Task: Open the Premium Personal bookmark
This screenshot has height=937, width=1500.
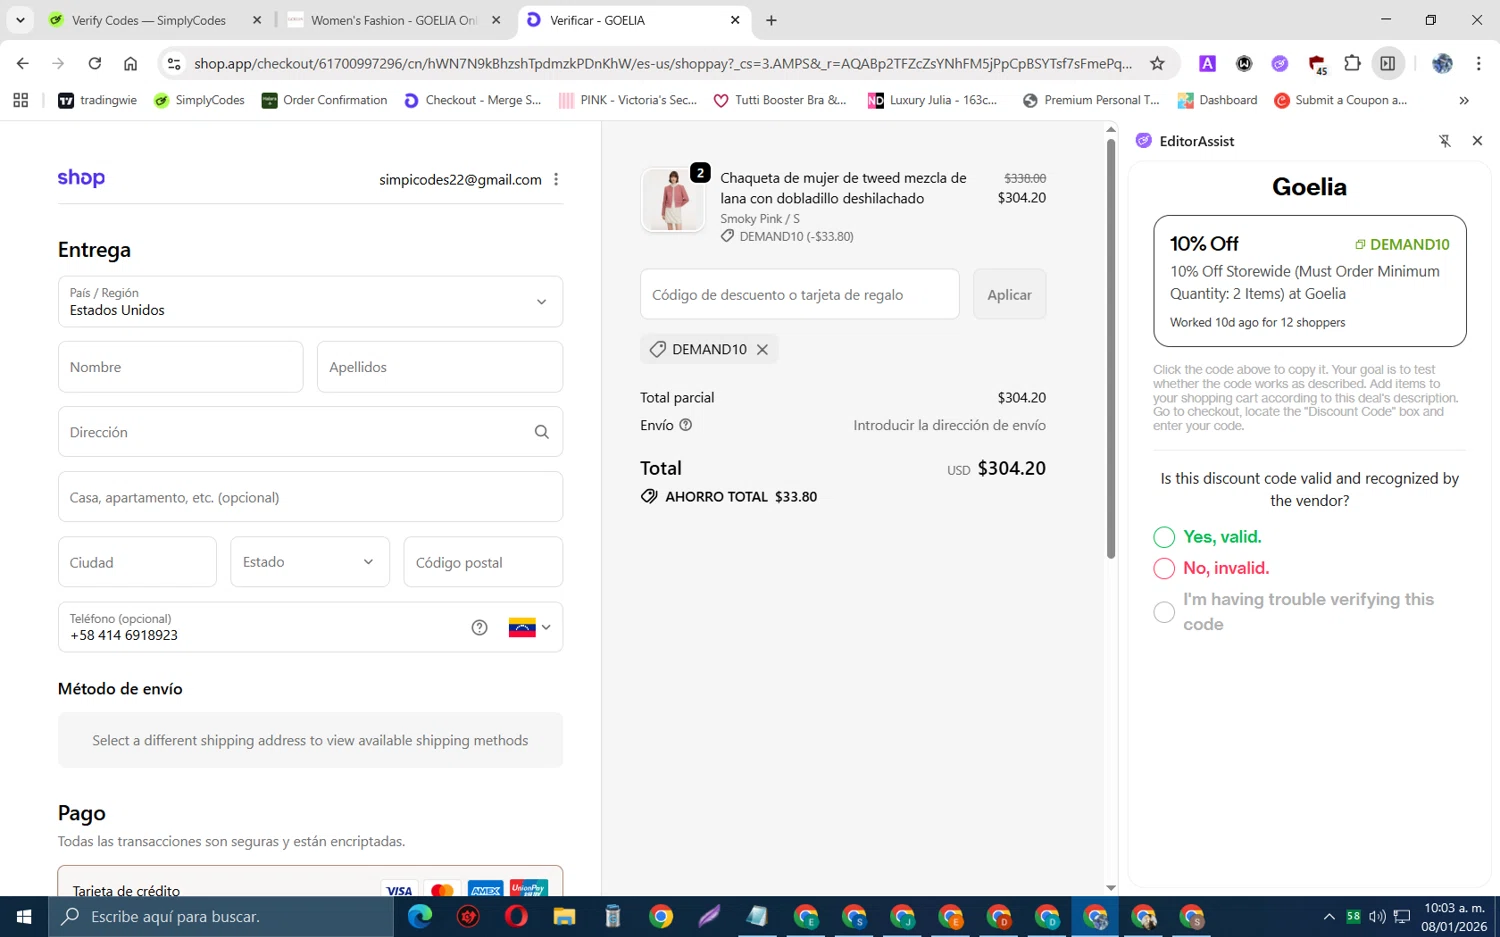Action: click(x=1091, y=100)
